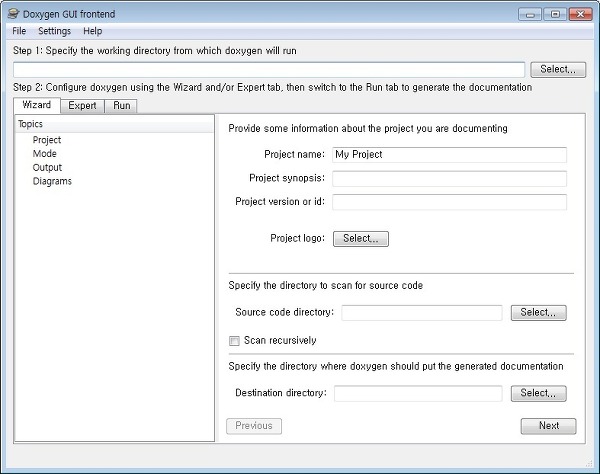Viewport: 600px width, 474px height.
Task: Select the Output topic
Action: (x=47, y=168)
